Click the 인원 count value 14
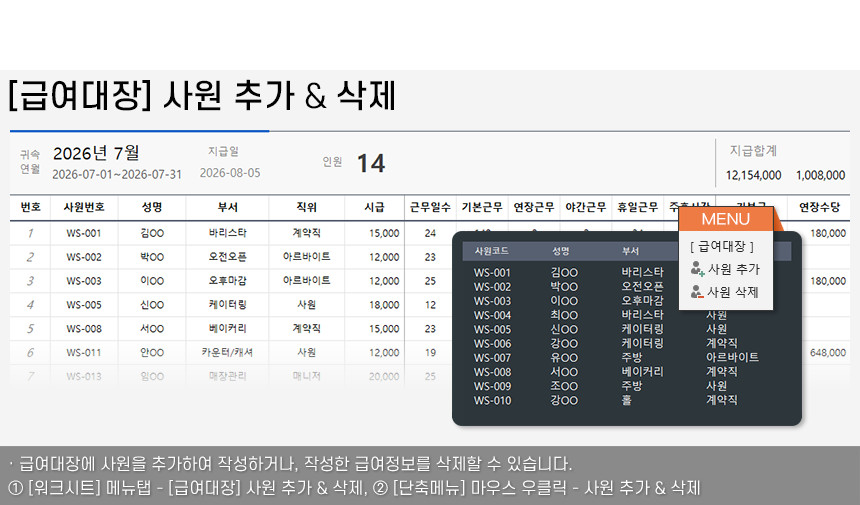 [371, 163]
